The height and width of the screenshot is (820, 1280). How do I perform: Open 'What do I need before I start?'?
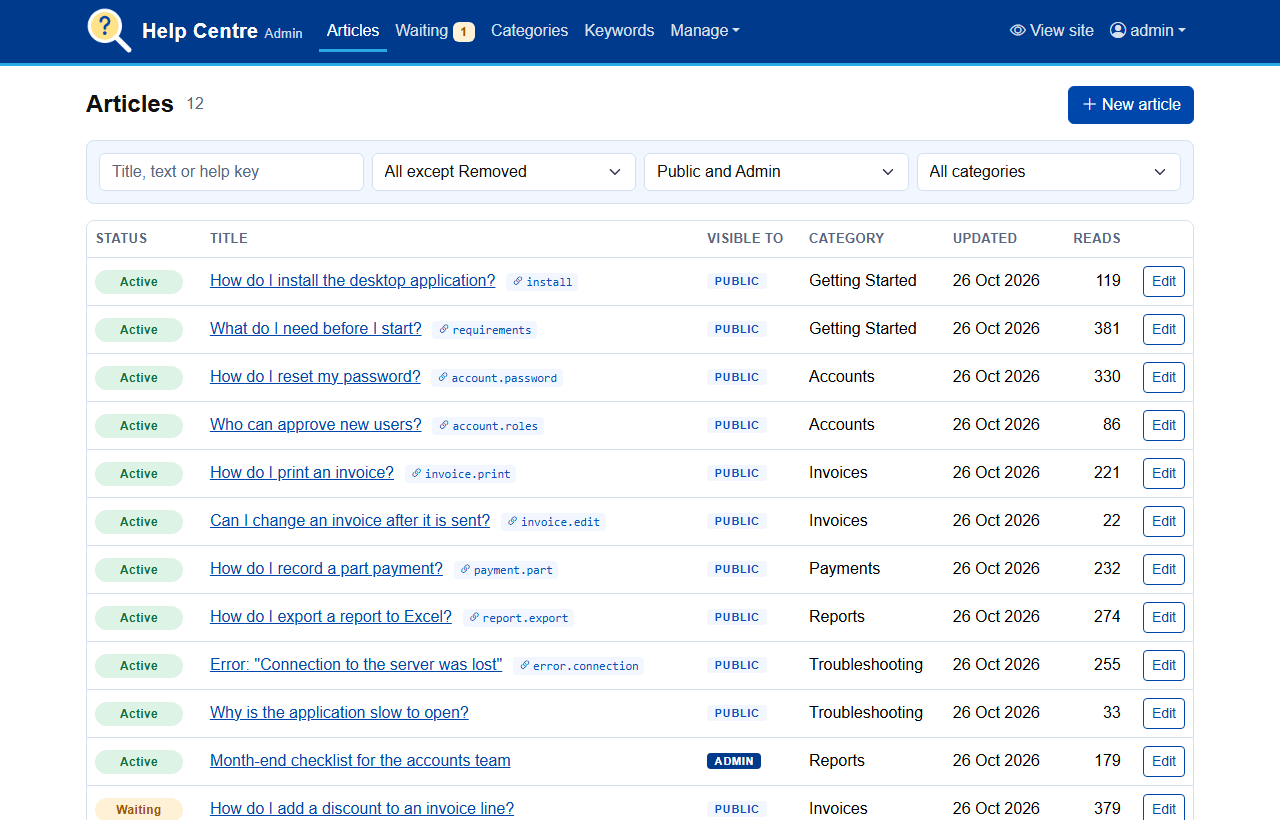click(x=316, y=329)
